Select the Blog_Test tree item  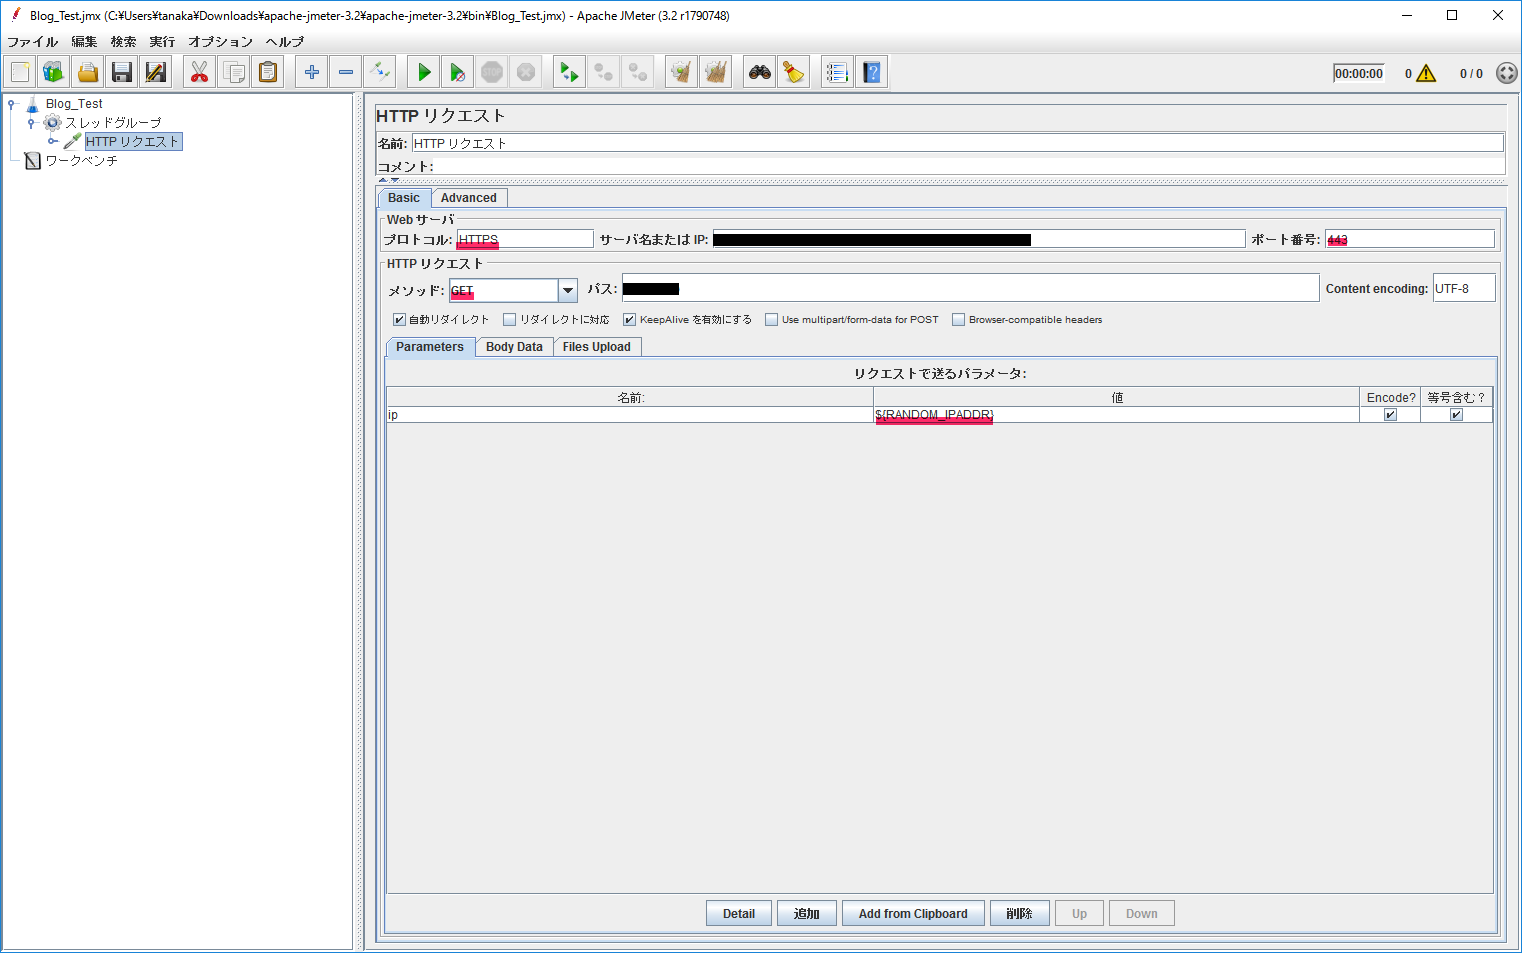[x=74, y=104]
